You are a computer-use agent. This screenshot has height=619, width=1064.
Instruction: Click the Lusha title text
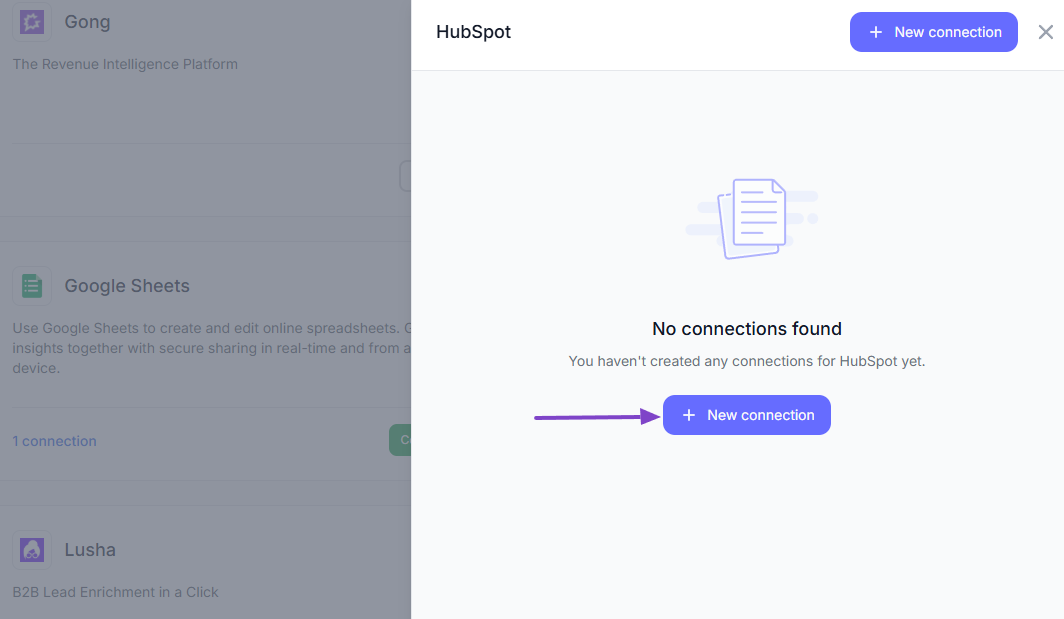point(90,550)
